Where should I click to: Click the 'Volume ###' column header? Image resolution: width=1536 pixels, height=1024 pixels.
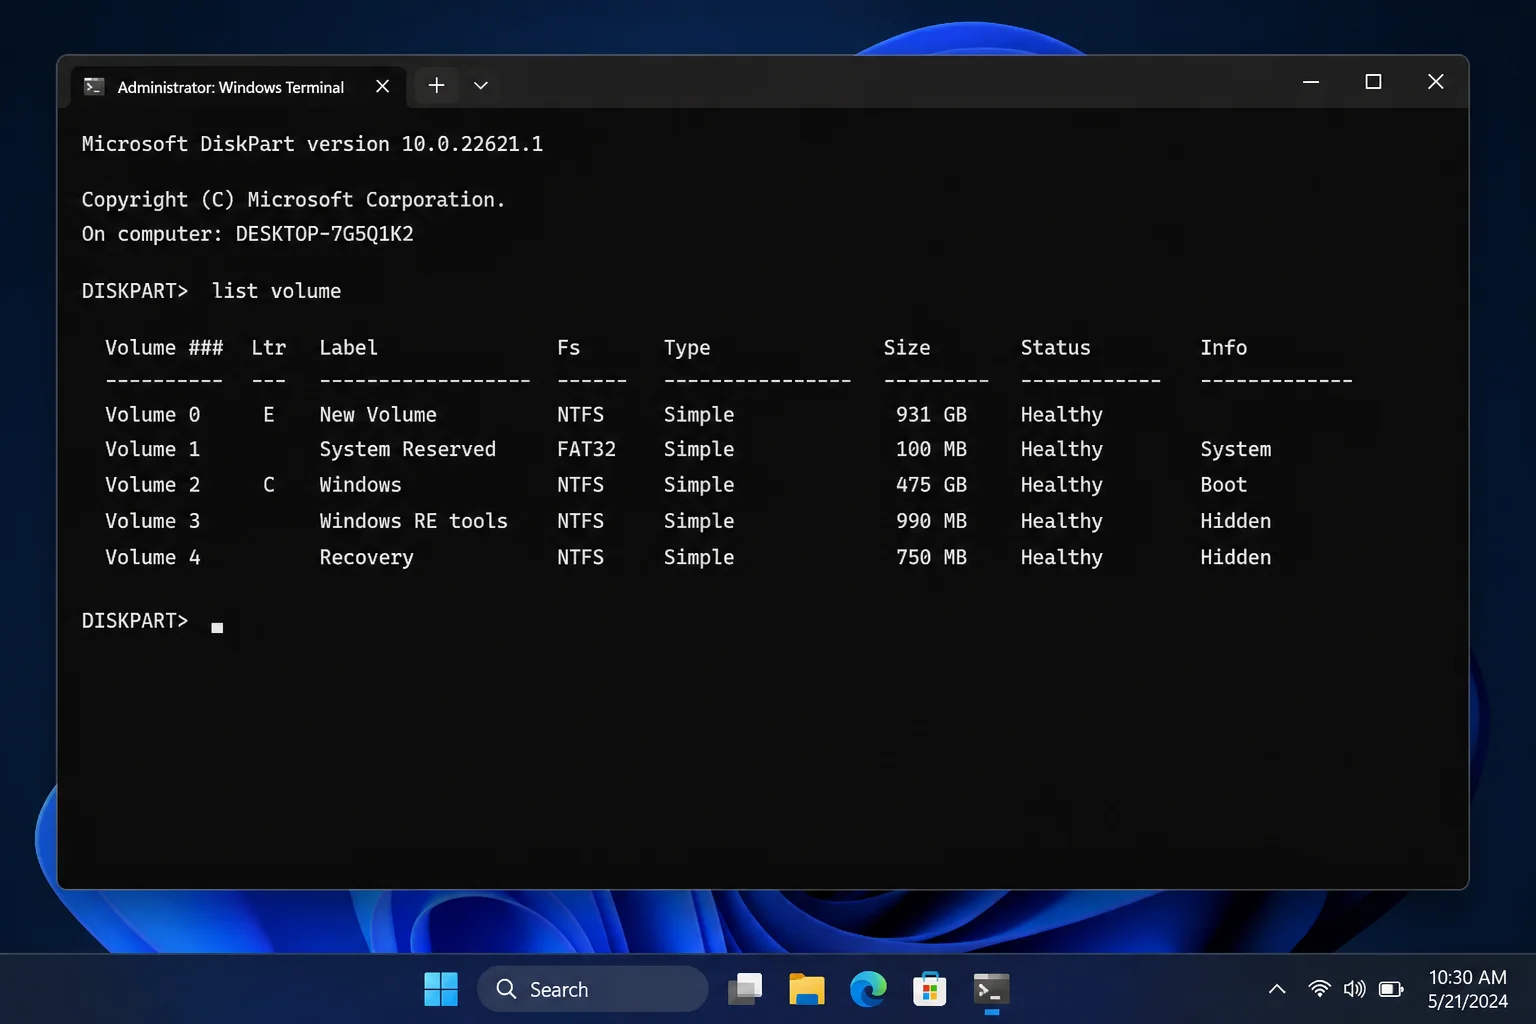click(164, 347)
